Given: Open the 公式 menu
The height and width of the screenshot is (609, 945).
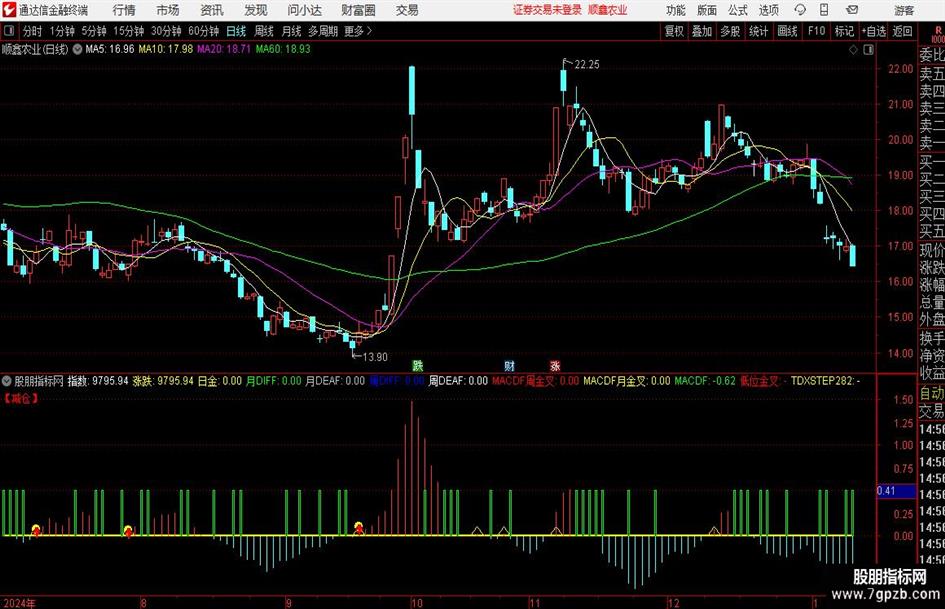Looking at the screenshot, I should pos(738,10).
